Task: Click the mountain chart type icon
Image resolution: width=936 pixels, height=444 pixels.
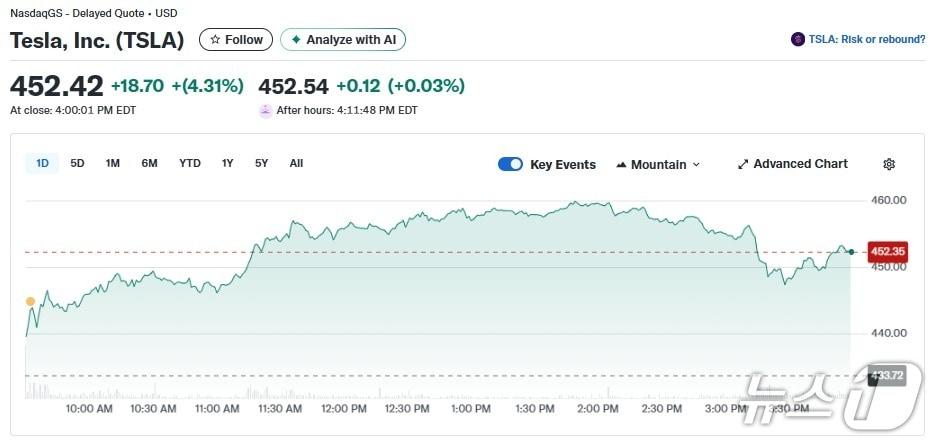Action: (621, 165)
